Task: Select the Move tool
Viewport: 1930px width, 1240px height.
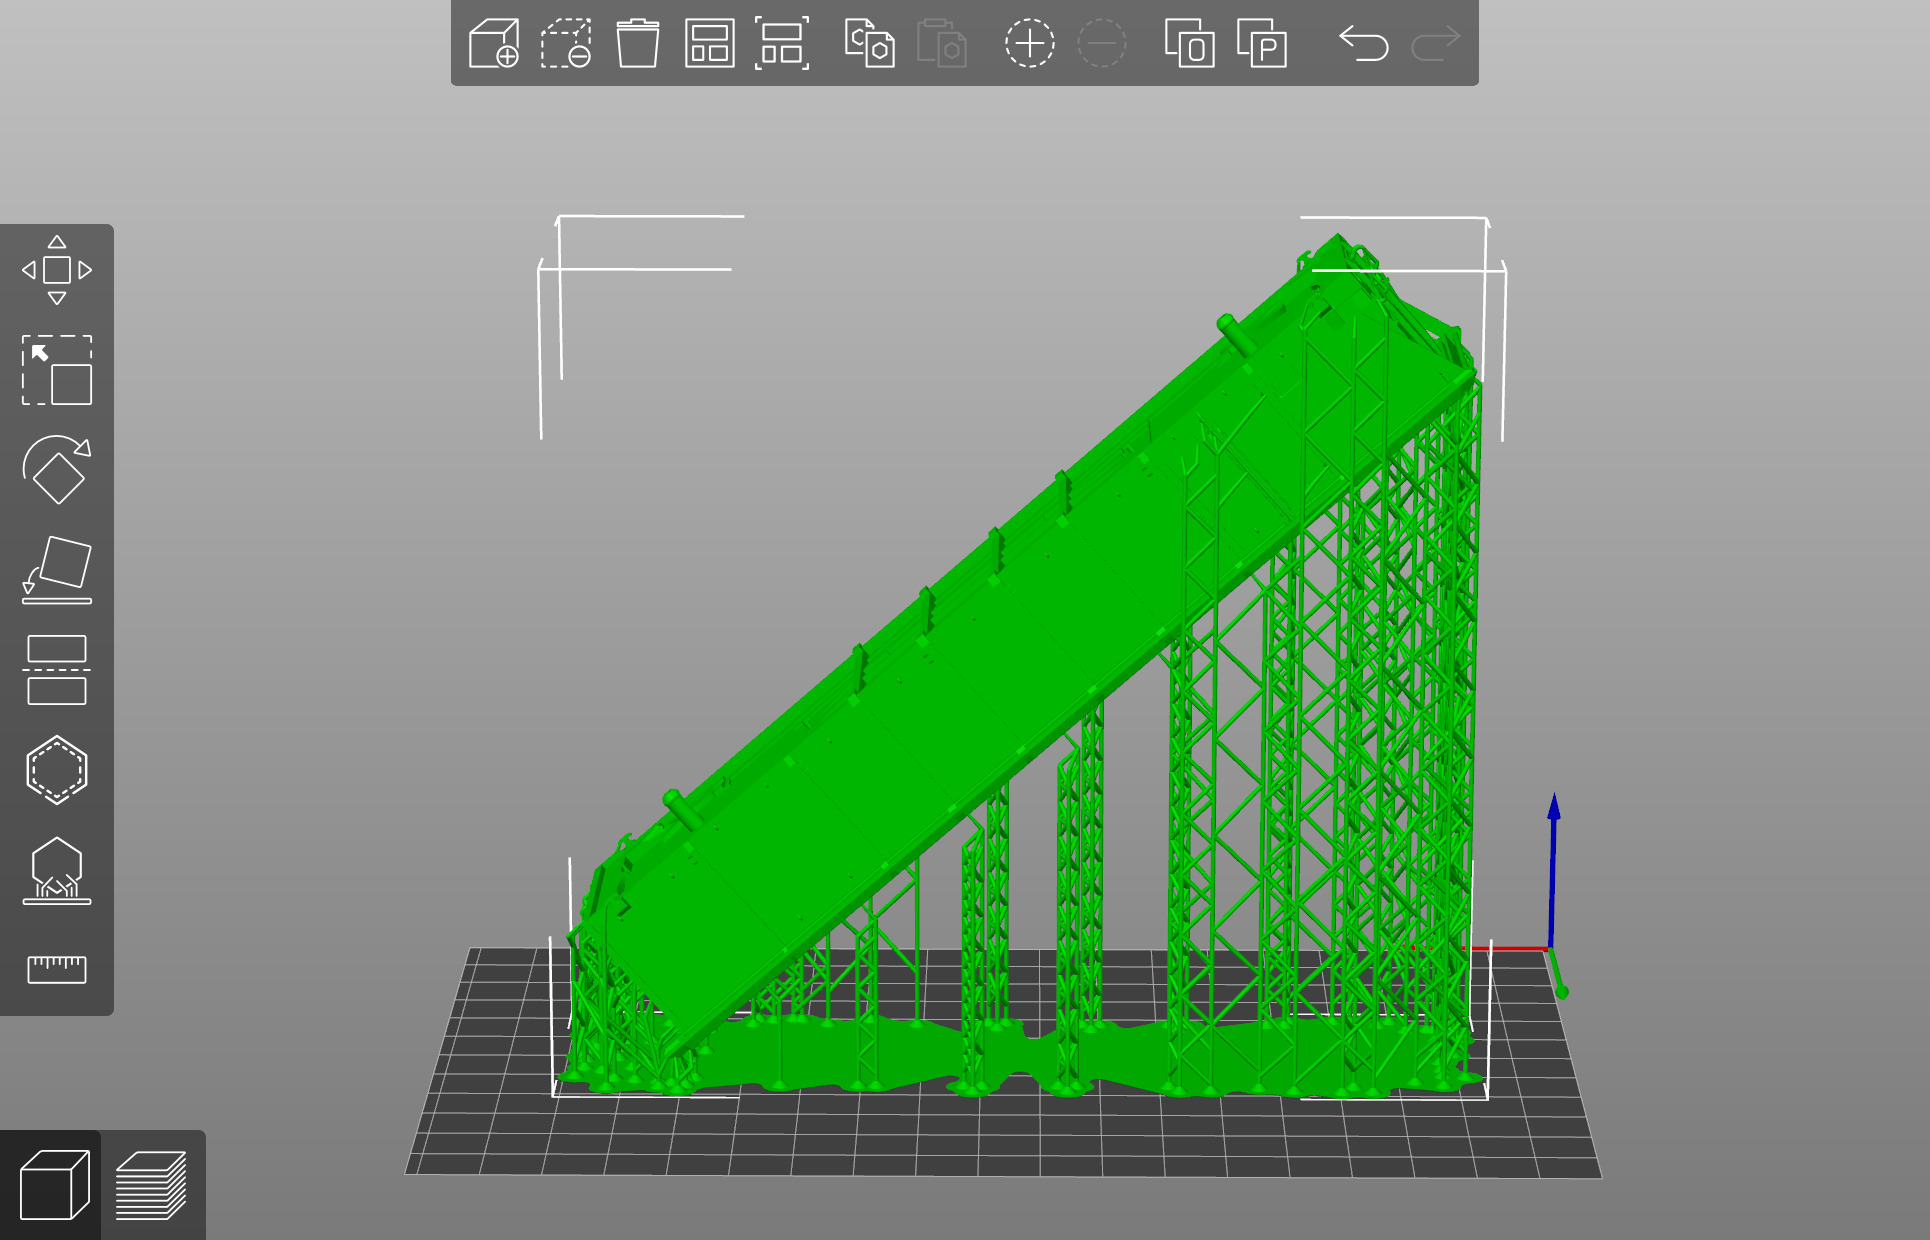Action: point(57,270)
